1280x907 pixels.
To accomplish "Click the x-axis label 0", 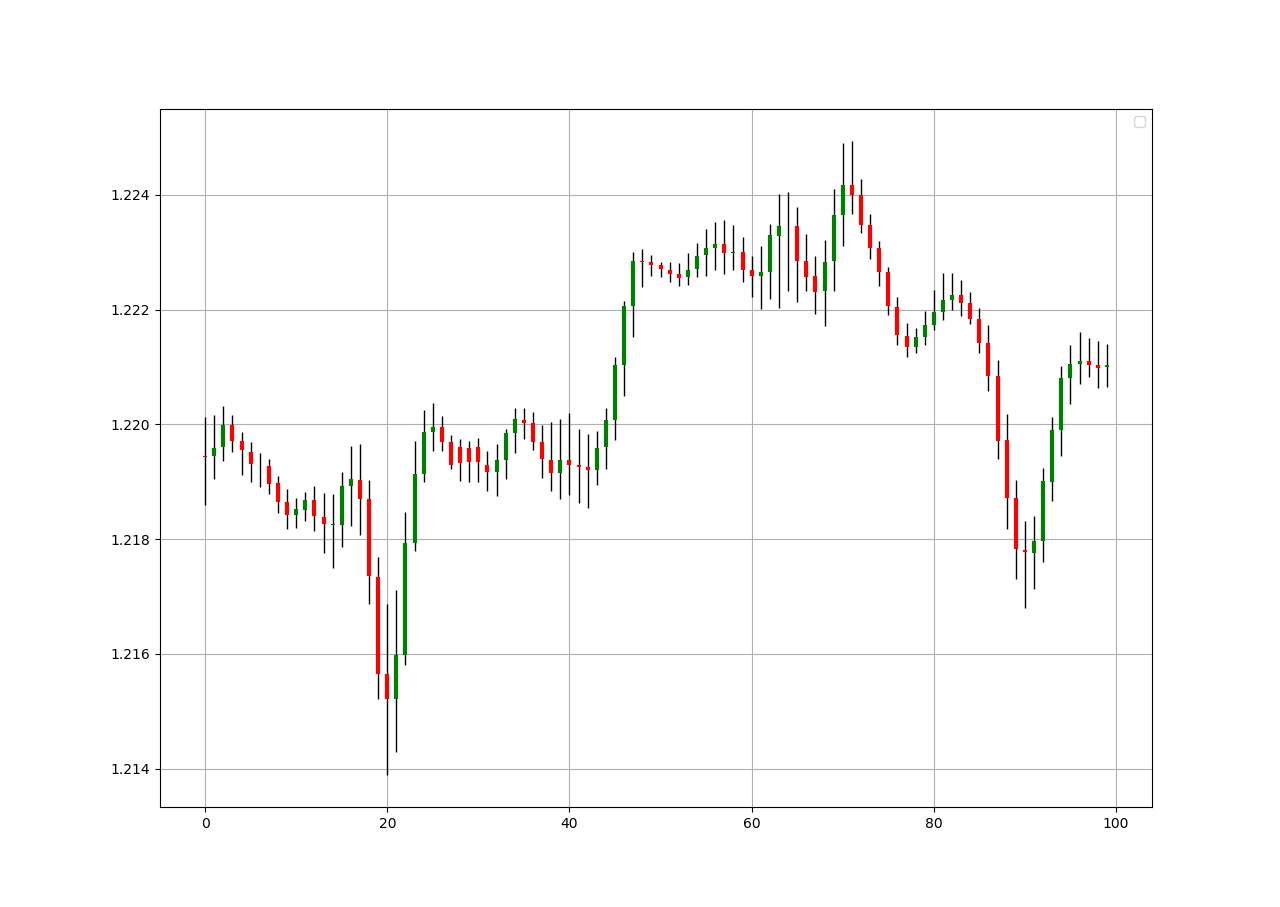I will (205, 823).
